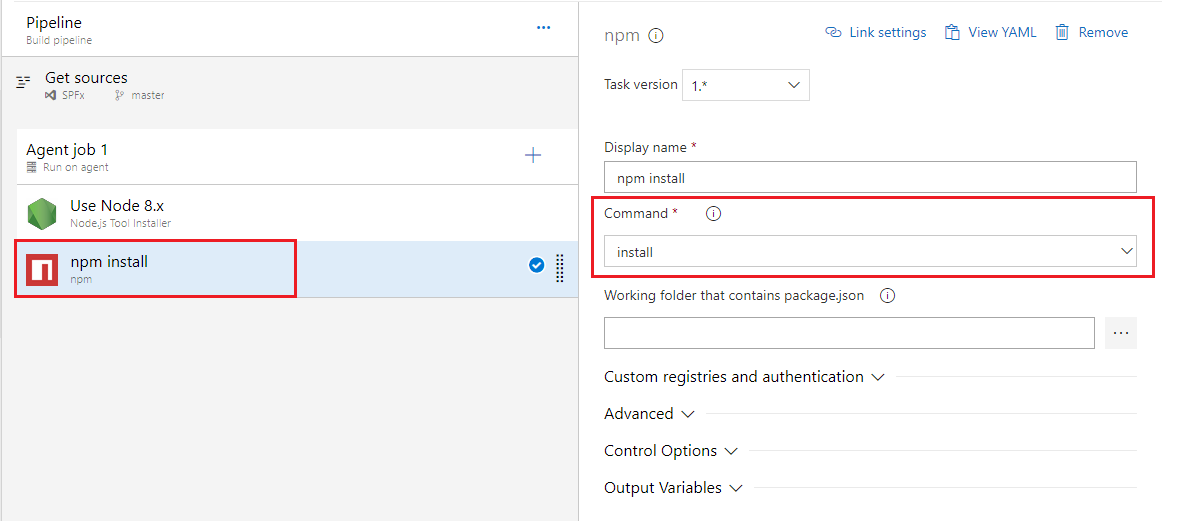The width and height of the screenshot is (1182, 521).
Task: Click the Get sources icon
Action: coord(24,83)
